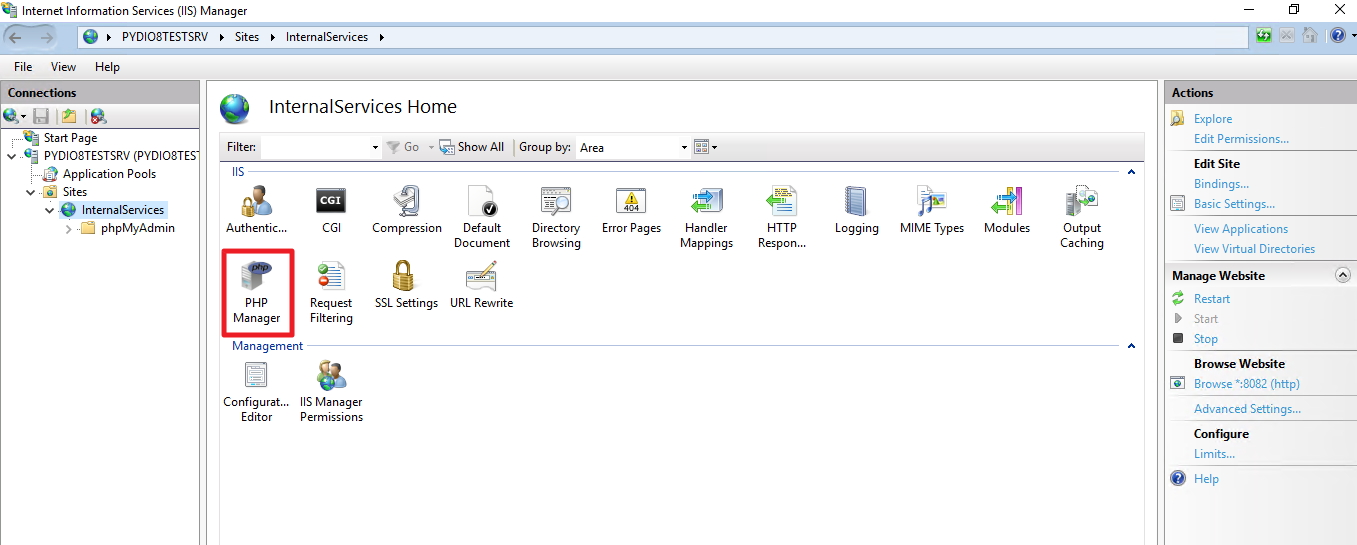Click Explore in Actions pane
The height and width of the screenshot is (545, 1357).
[x=1213, y=119]
